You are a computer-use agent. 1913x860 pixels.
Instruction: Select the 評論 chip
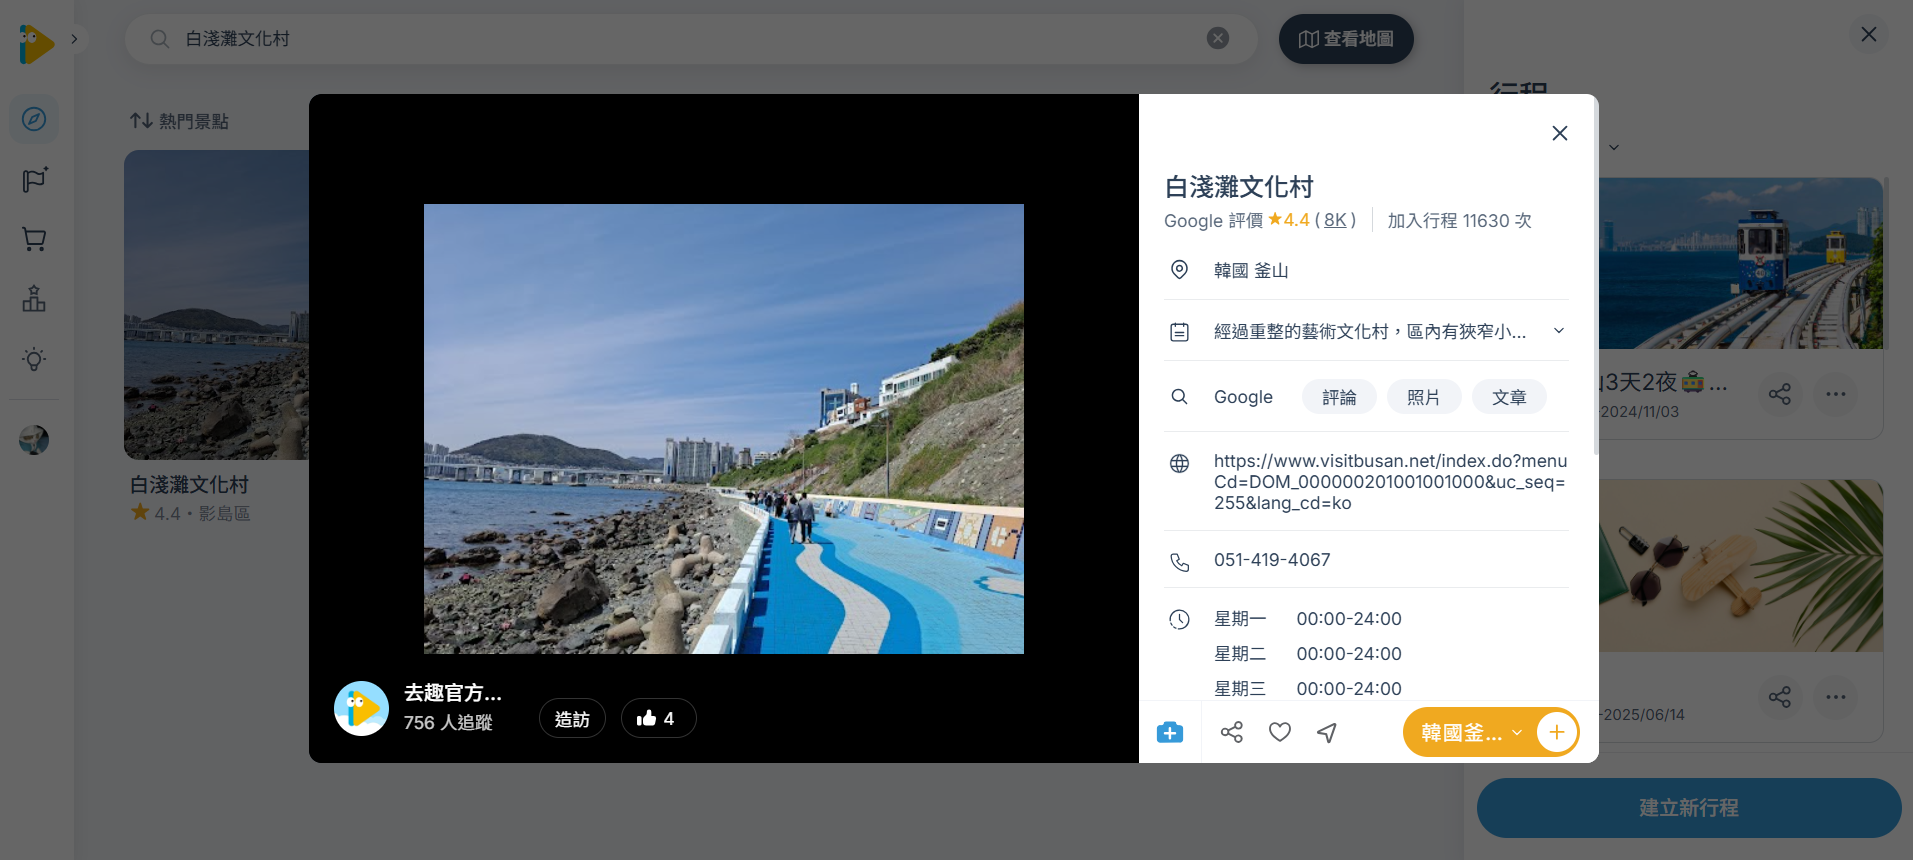click(x=1339, y=397)
